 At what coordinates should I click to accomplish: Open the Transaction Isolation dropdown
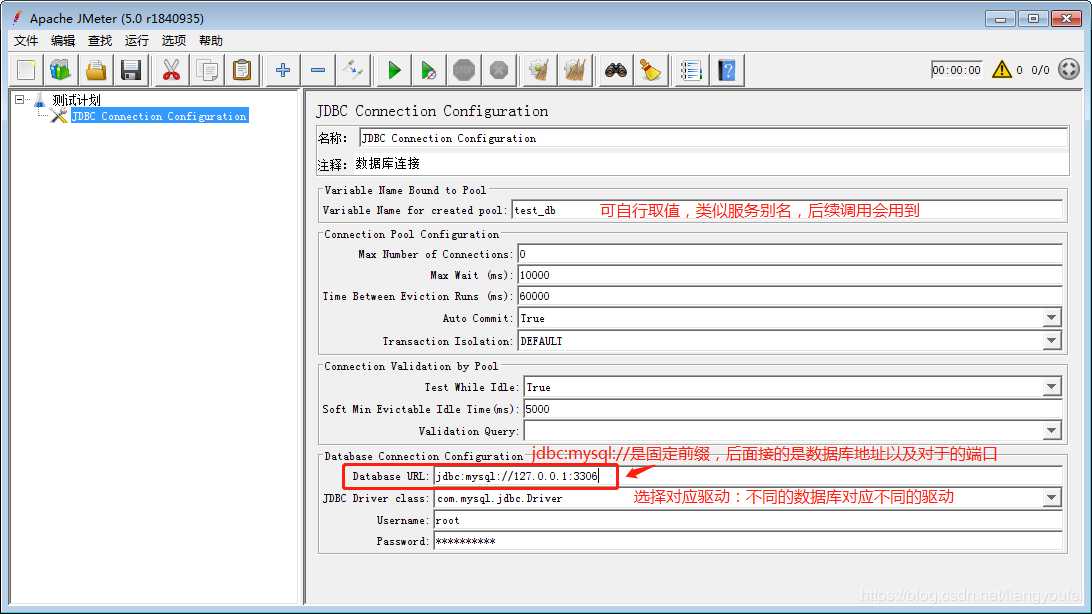[1051, 341]
